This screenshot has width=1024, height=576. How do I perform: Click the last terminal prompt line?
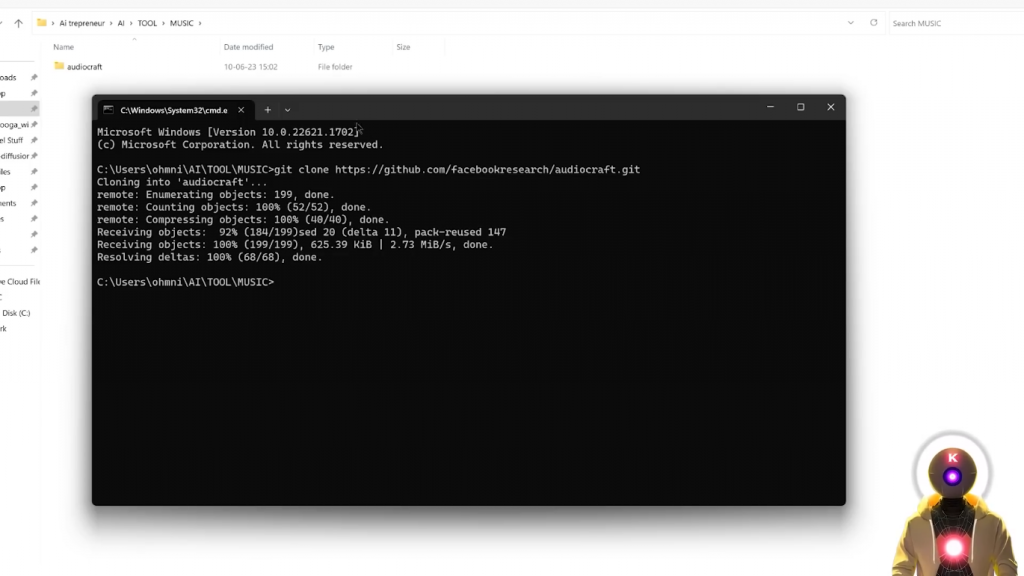[185, 282]
